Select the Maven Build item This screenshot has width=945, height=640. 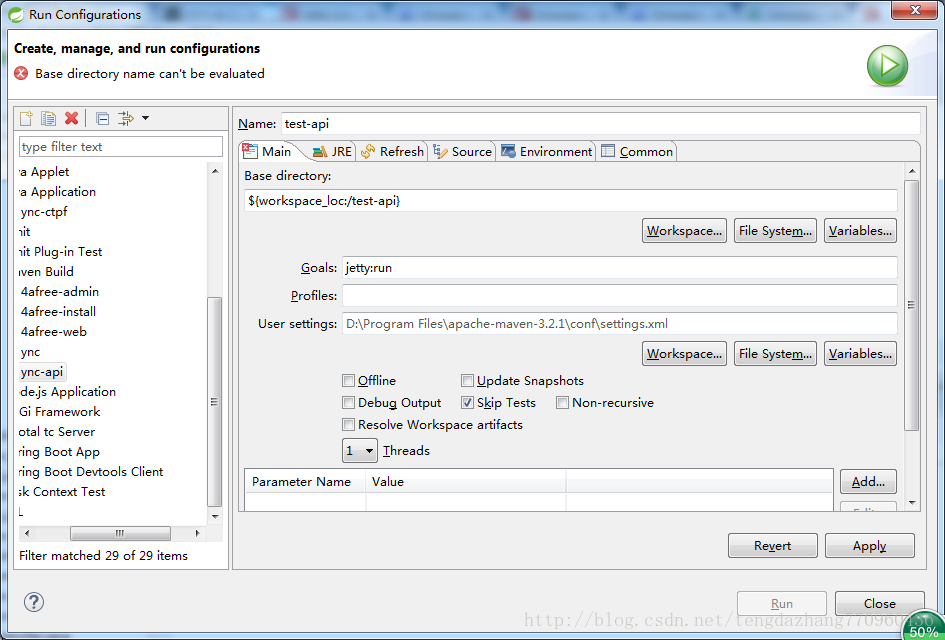click(x=46, y=272)
